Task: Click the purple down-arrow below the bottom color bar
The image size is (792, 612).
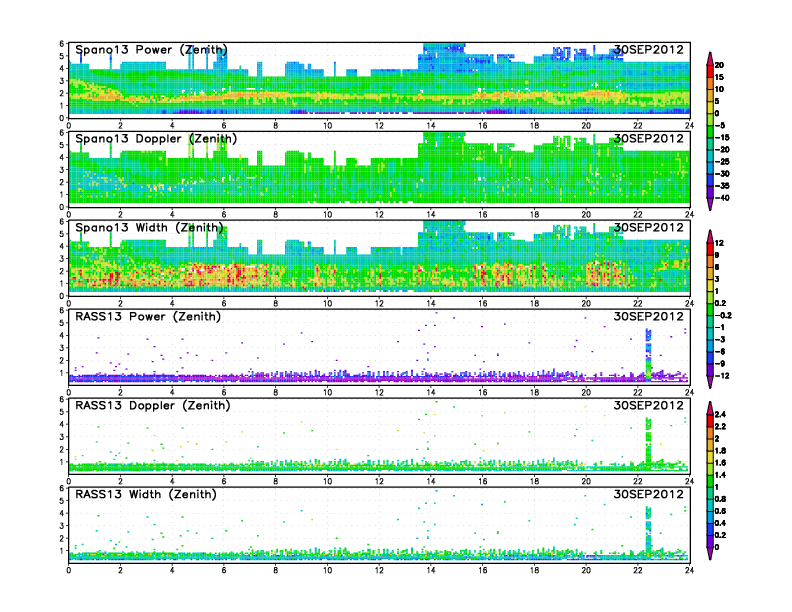Action: pyautogui.click(x=710, y=554)
